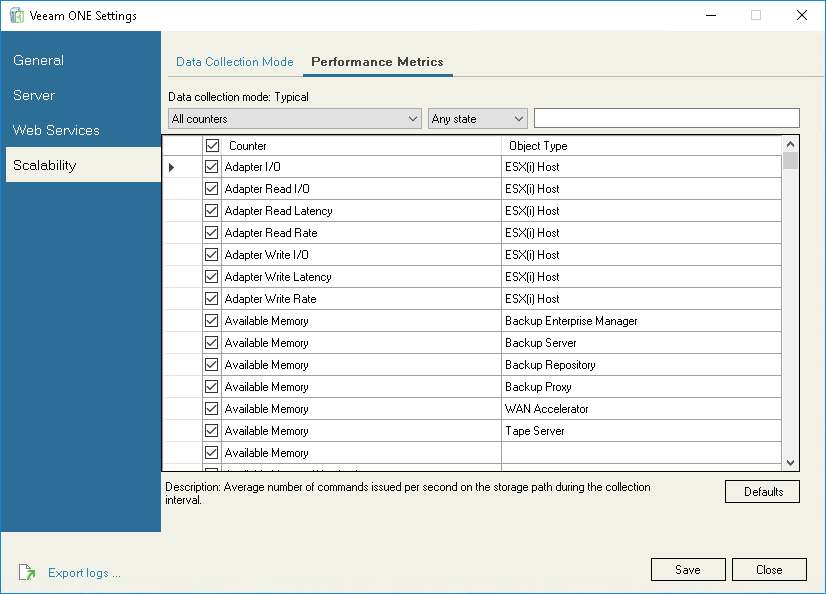
Task: Click the counter search text field
Action: click(667, 119)
